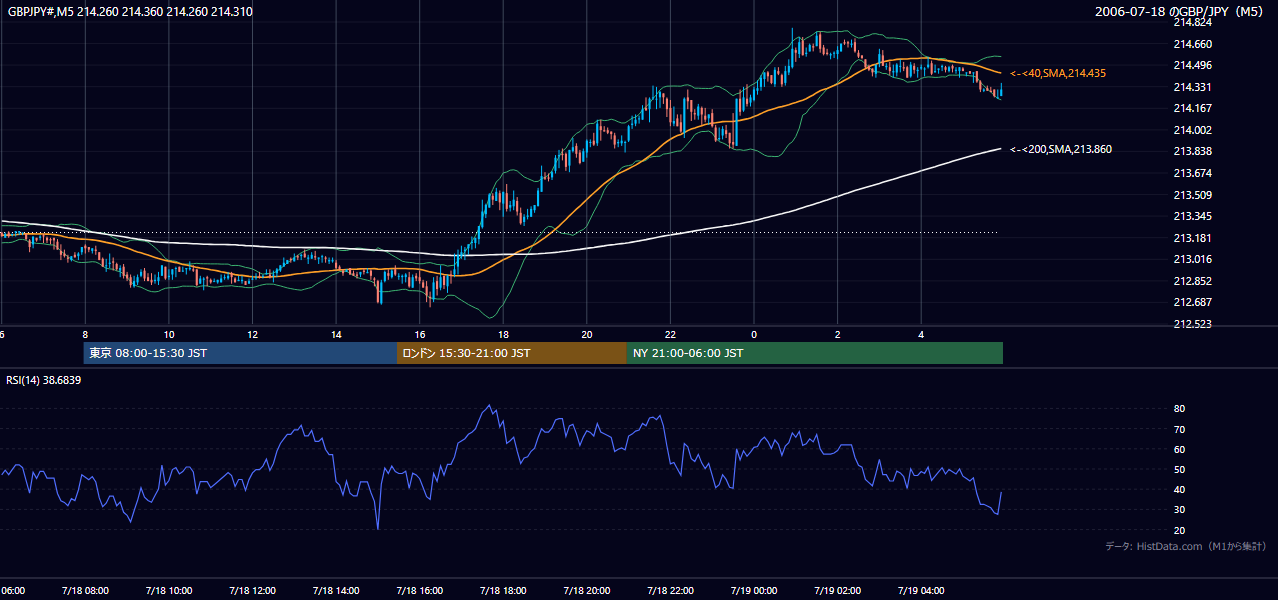Click the RSI scale value 60
This screenshot has height=600, width=1278.
pyautogui.click(x=1179, y=449)
